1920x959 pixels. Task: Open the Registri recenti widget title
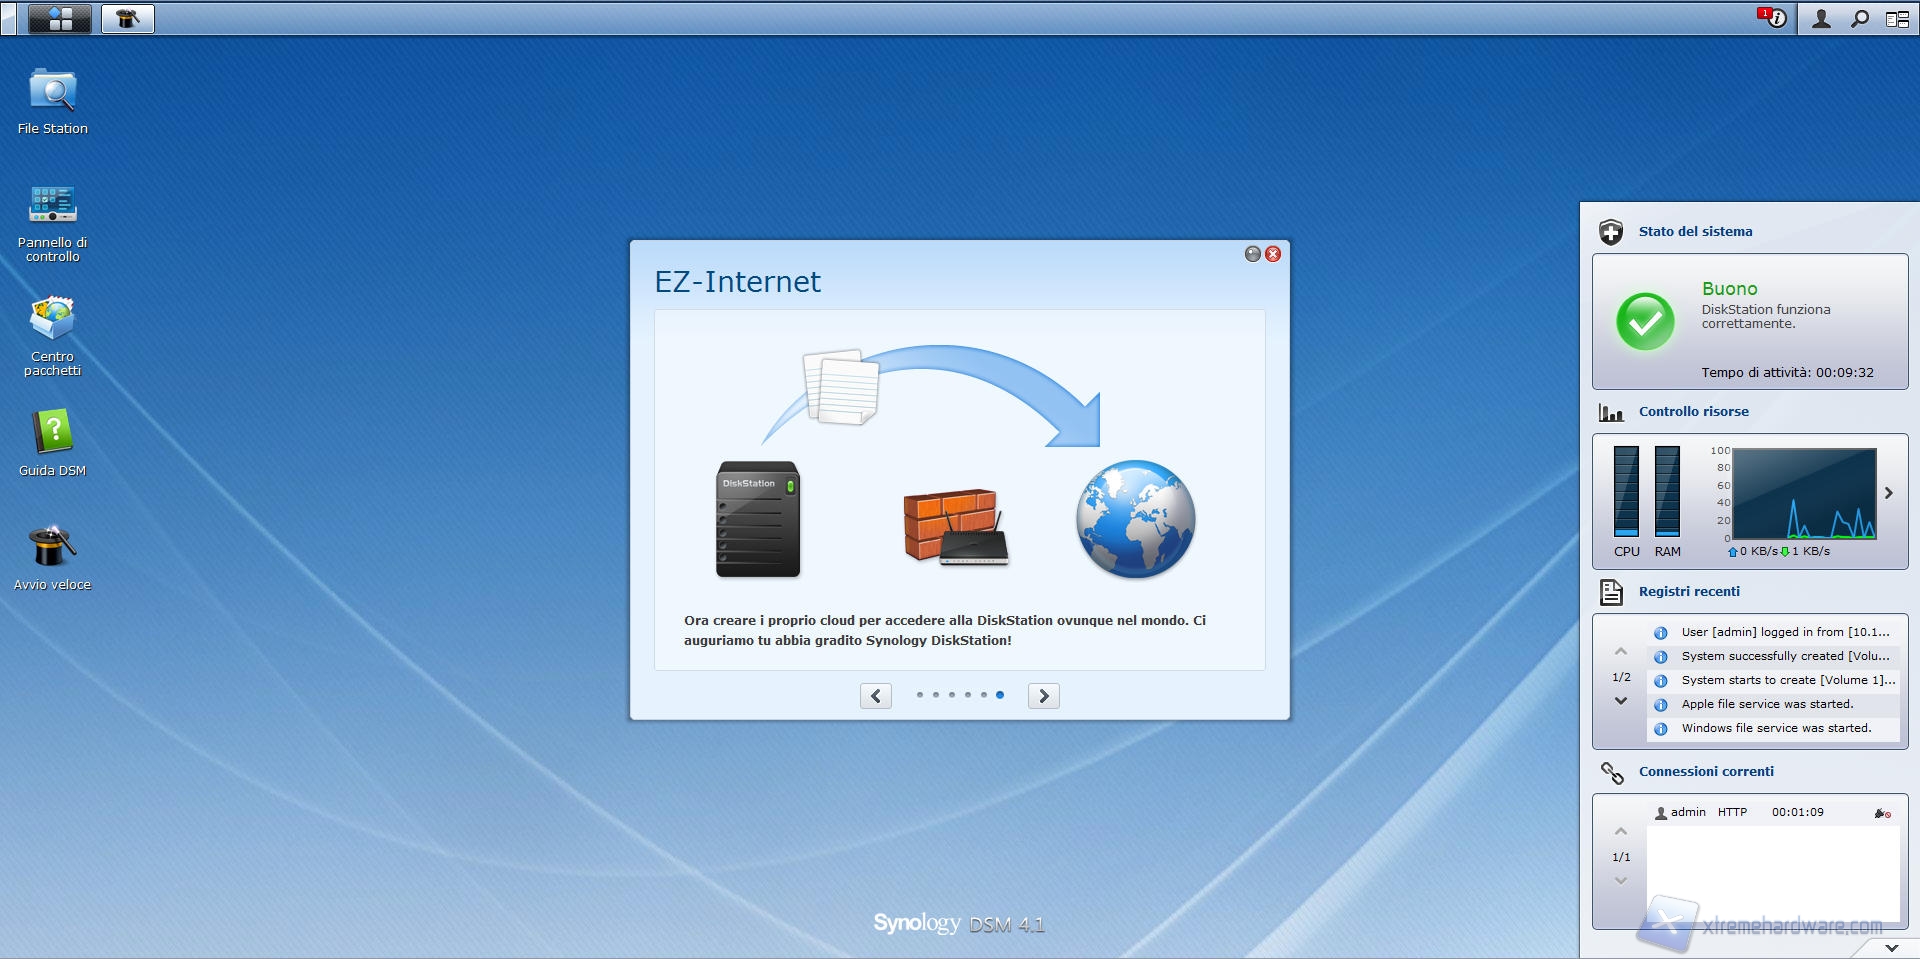tap(1689, 592)
